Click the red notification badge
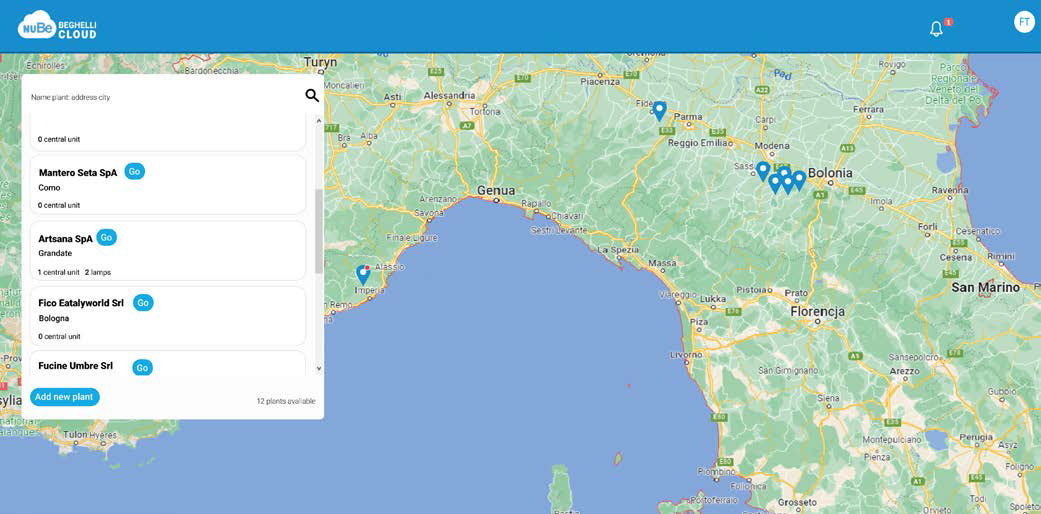Viewport: 1041px width, 514px height. [x=948, y=22]
